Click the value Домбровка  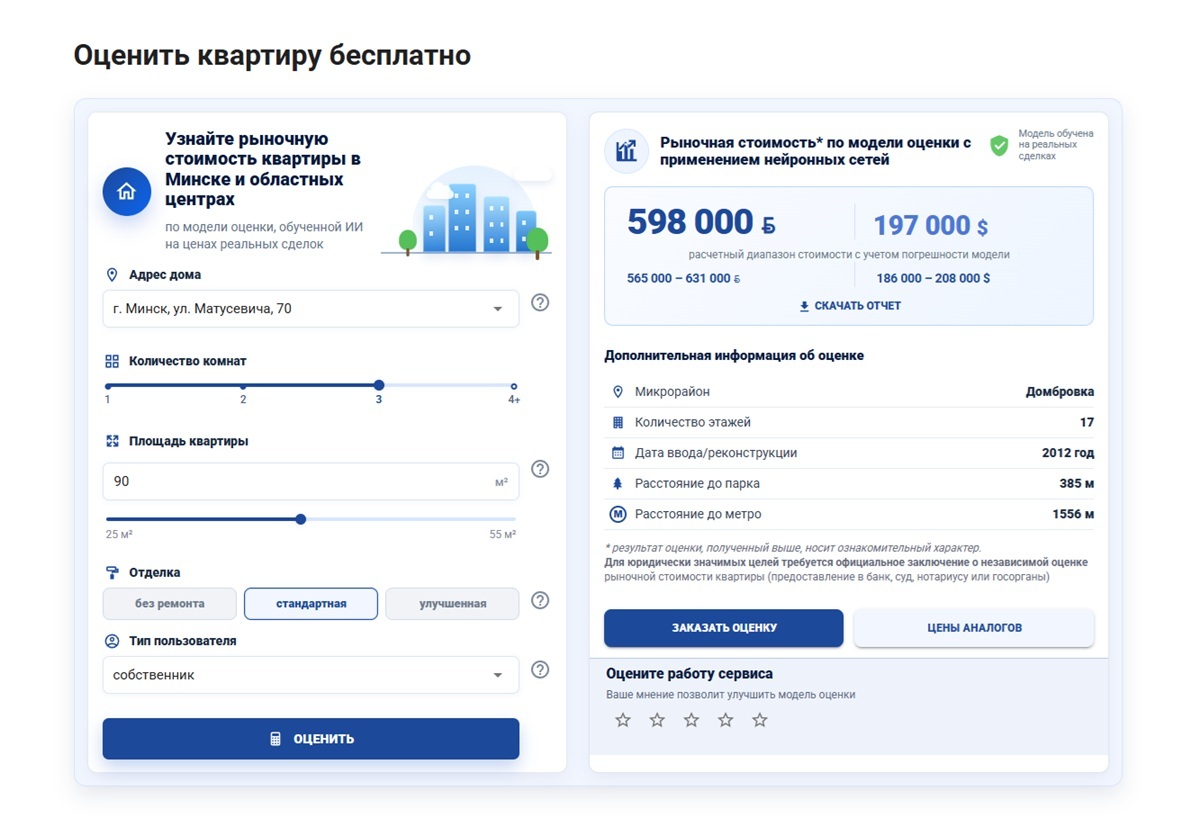1060,392
